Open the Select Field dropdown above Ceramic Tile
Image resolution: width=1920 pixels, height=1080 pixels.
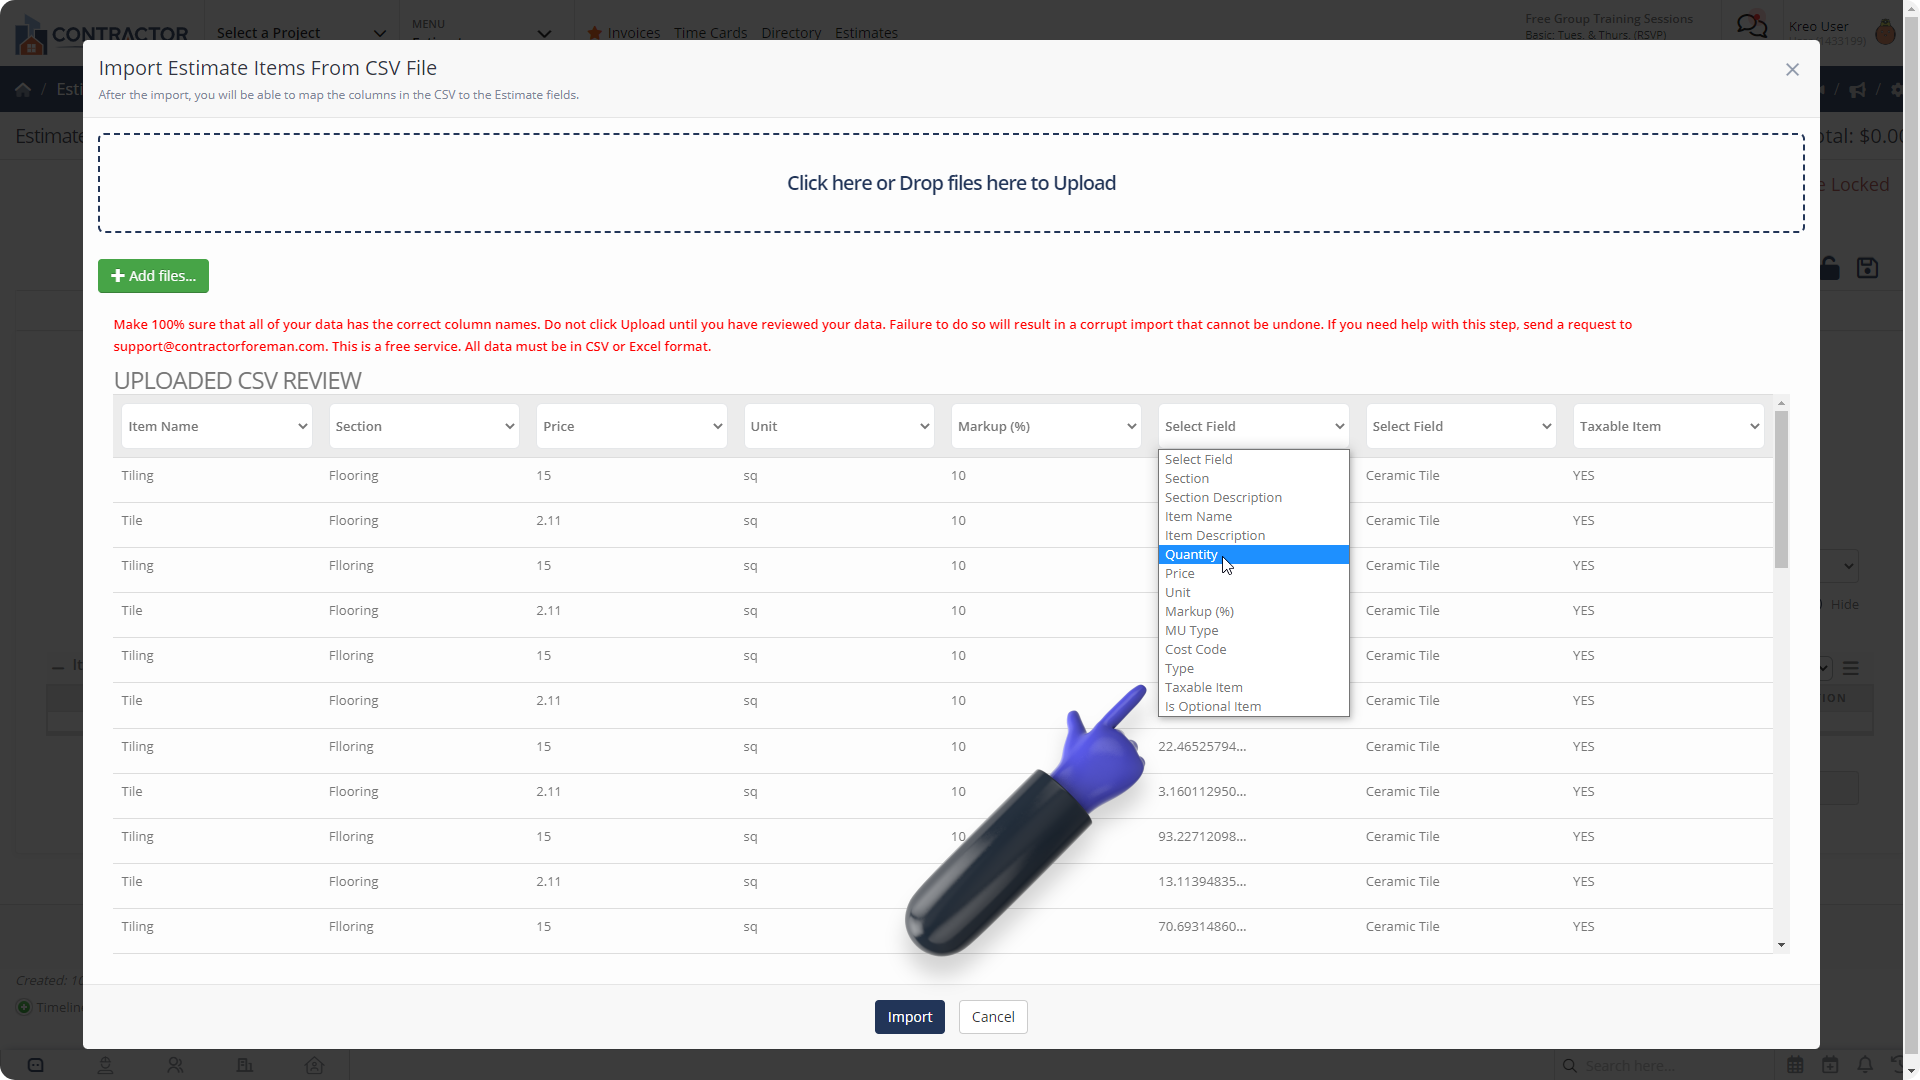click(x=1461, y=426)
